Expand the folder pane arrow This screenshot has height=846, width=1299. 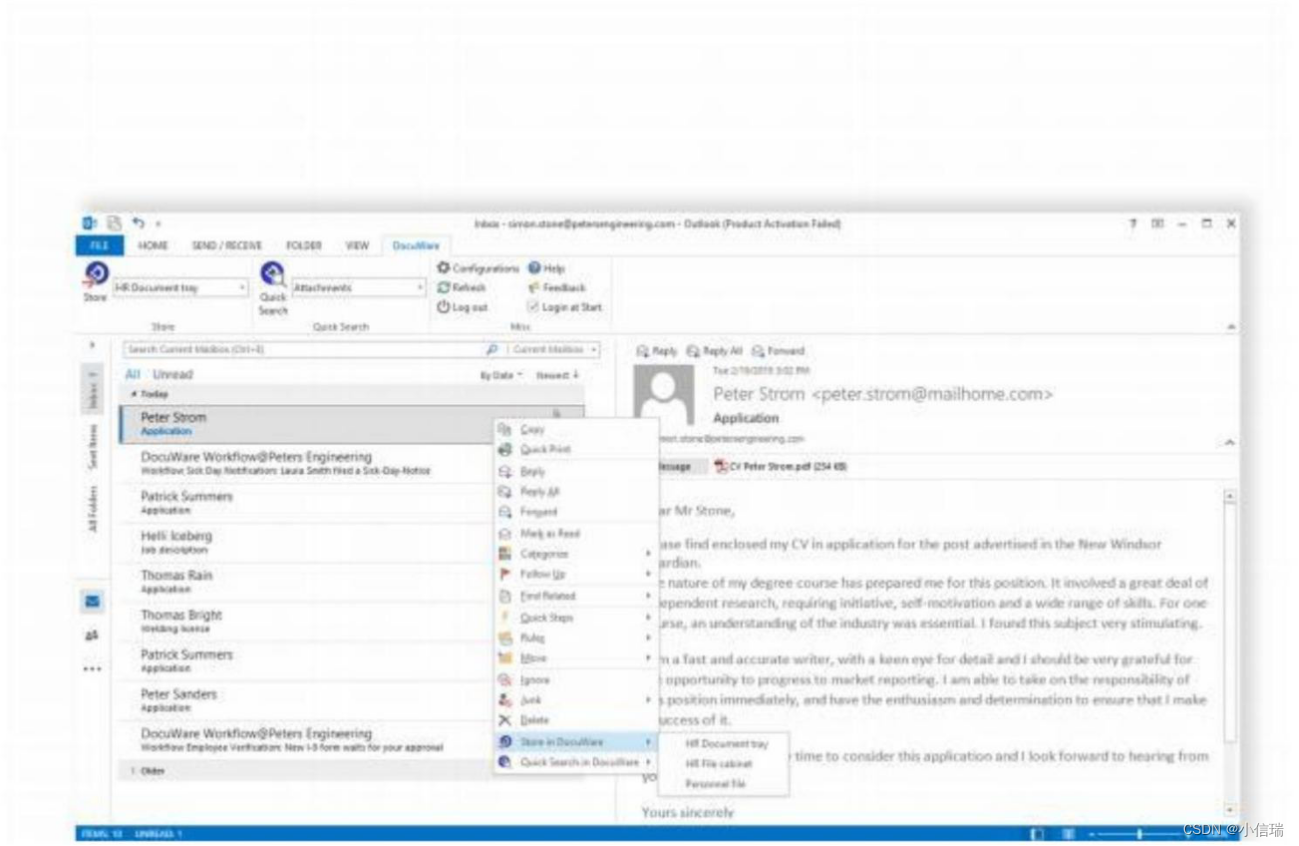[92, 346]
